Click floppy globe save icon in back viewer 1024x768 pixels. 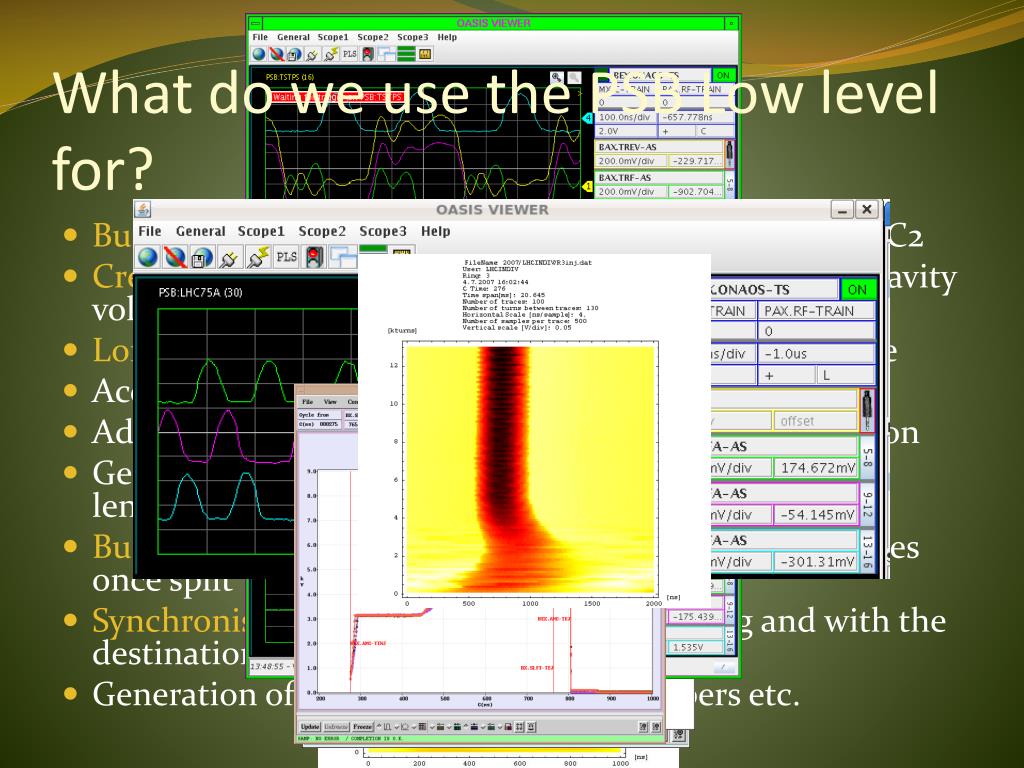pyautogui.click(x=295, y=54)
